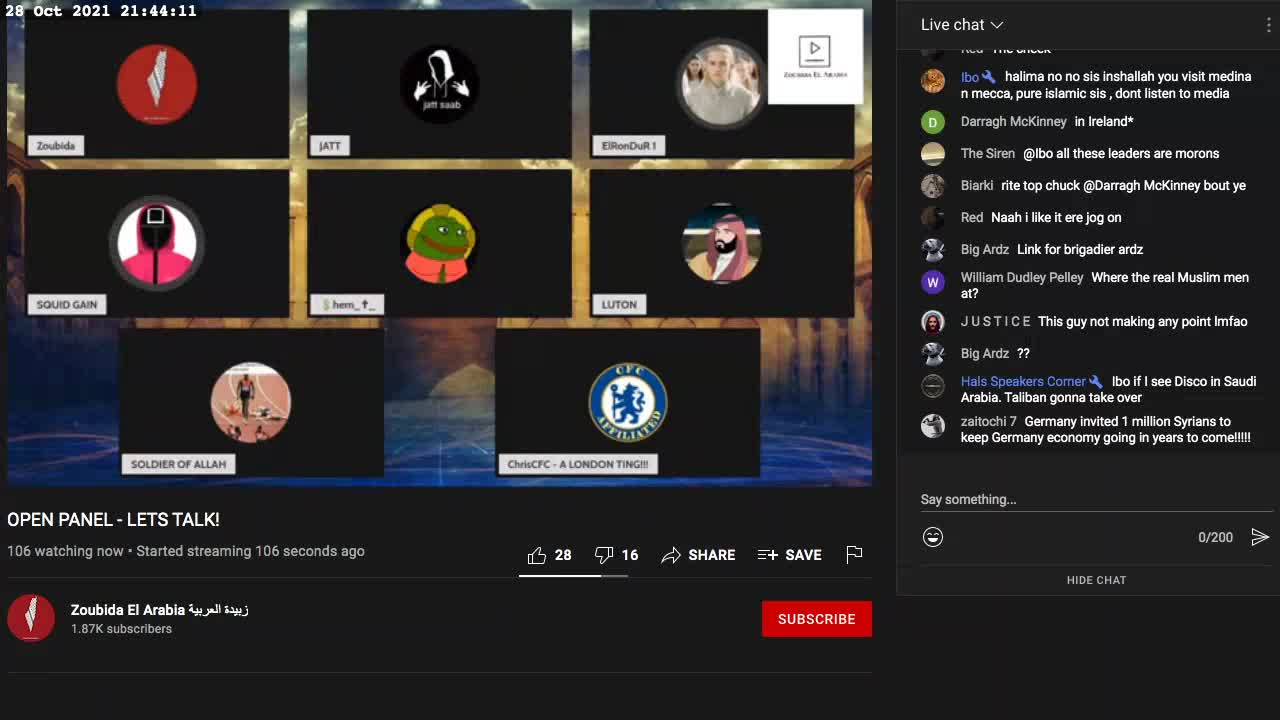
Task: Click the Zoubida panel avatar
Action: [x=157, y=84]
